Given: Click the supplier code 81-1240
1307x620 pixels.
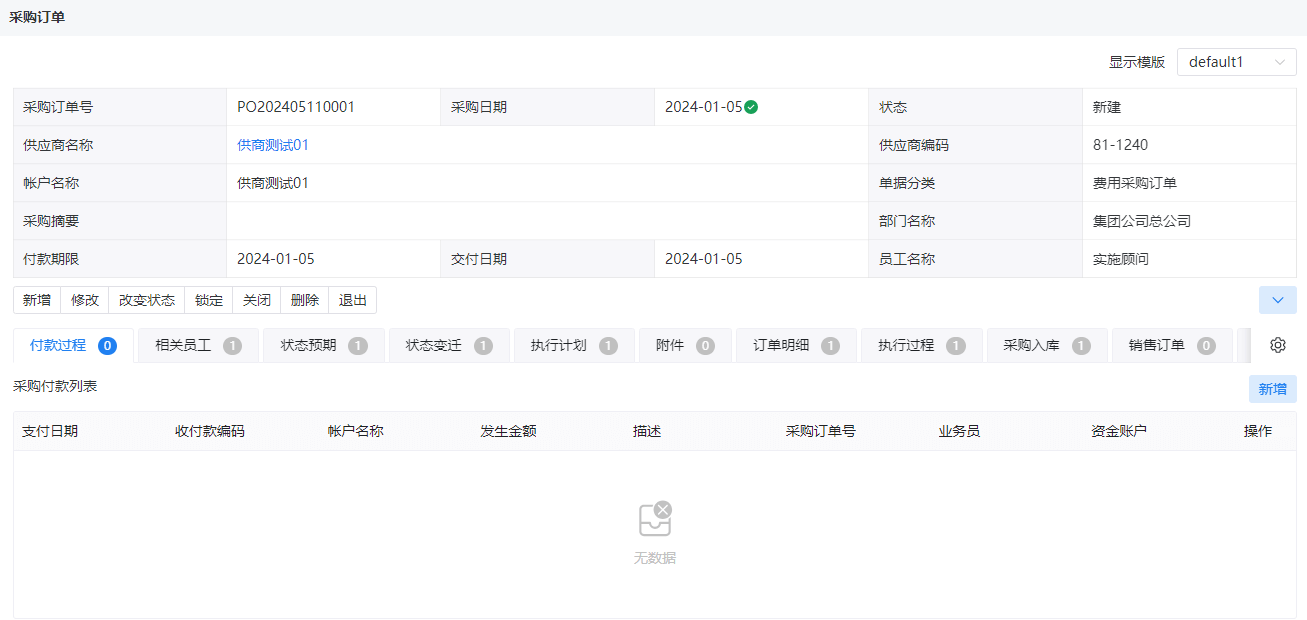Looking at the screenshot, I should coord(1121,145).
